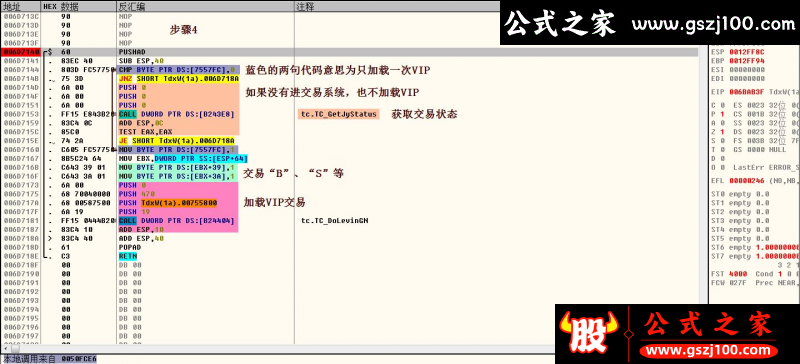Select the MOV EBX,DWORD PTR SS:[ESP+64] line
The image size is (800, 364).
click(183, 158)
